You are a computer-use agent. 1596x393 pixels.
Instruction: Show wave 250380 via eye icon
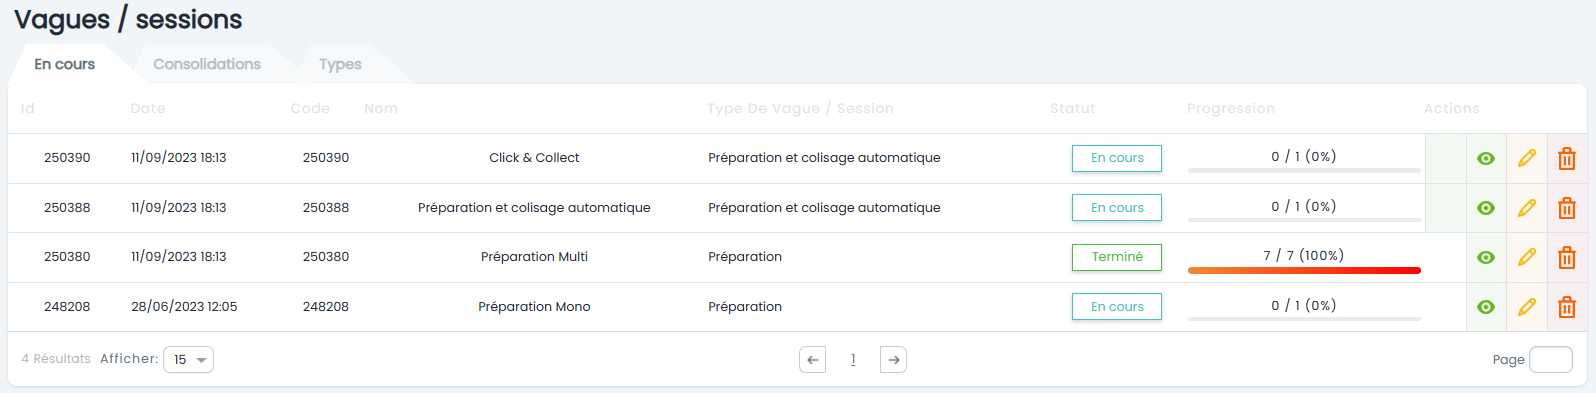tap(1486, 257)
